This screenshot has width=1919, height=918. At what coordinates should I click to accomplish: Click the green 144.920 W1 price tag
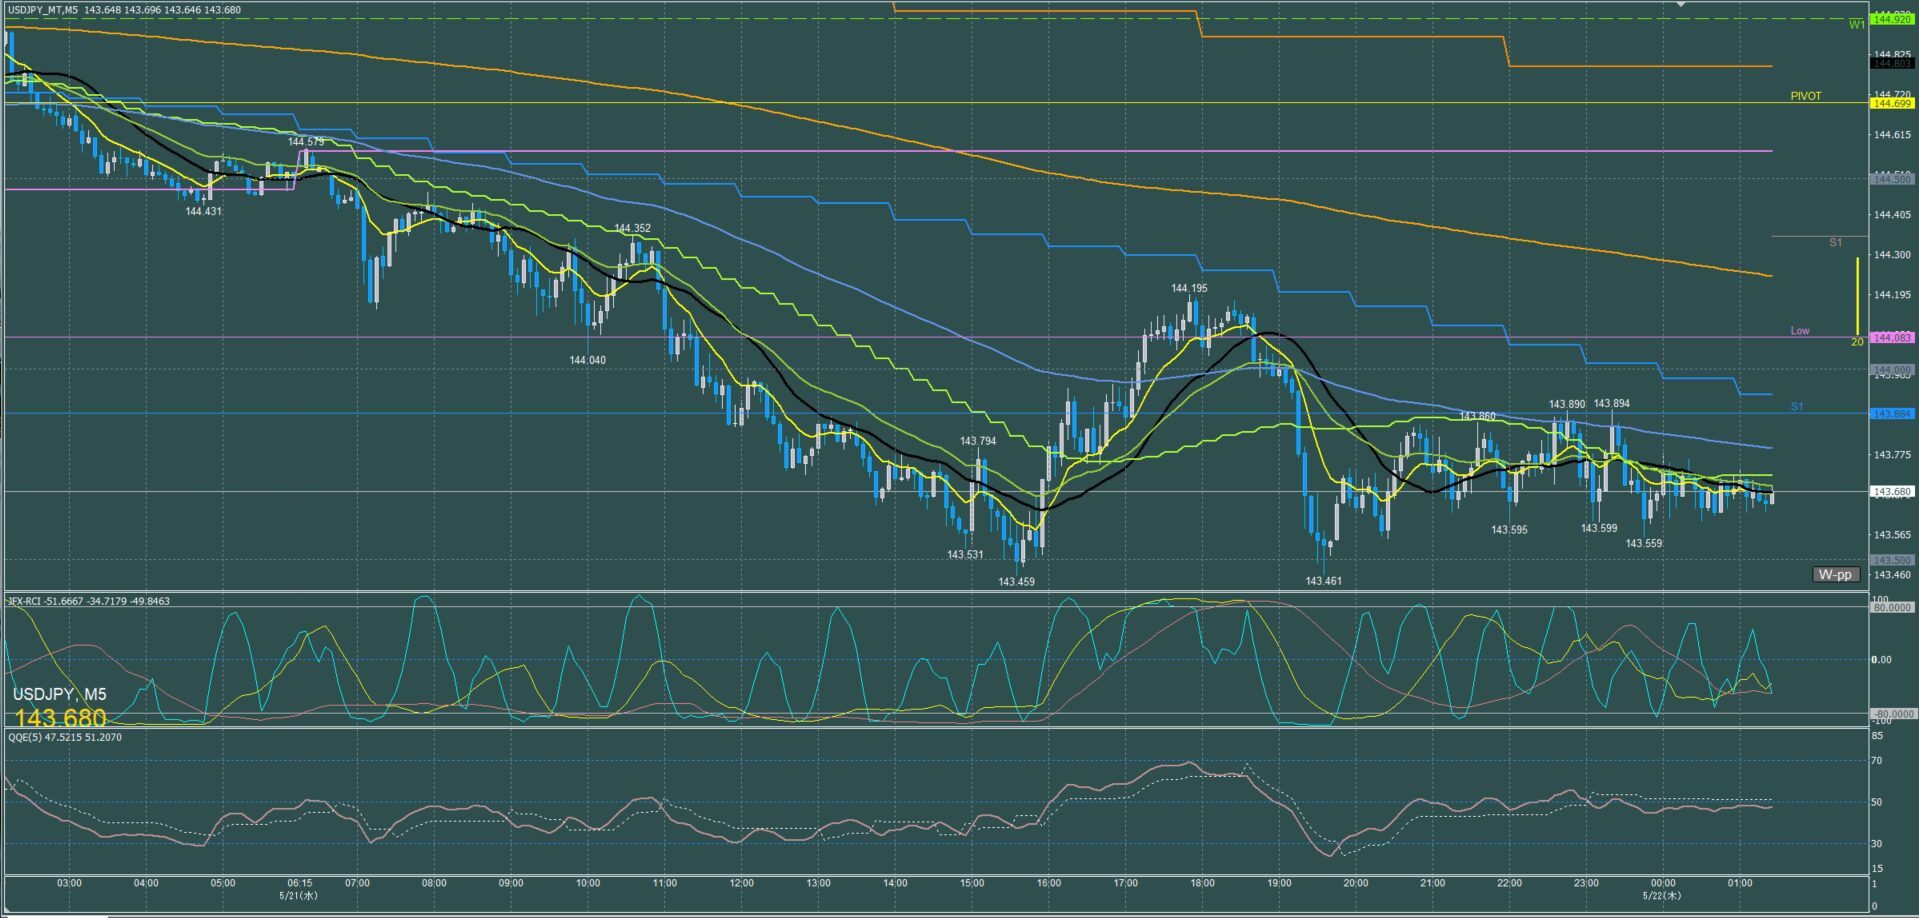coord(1892,19)
